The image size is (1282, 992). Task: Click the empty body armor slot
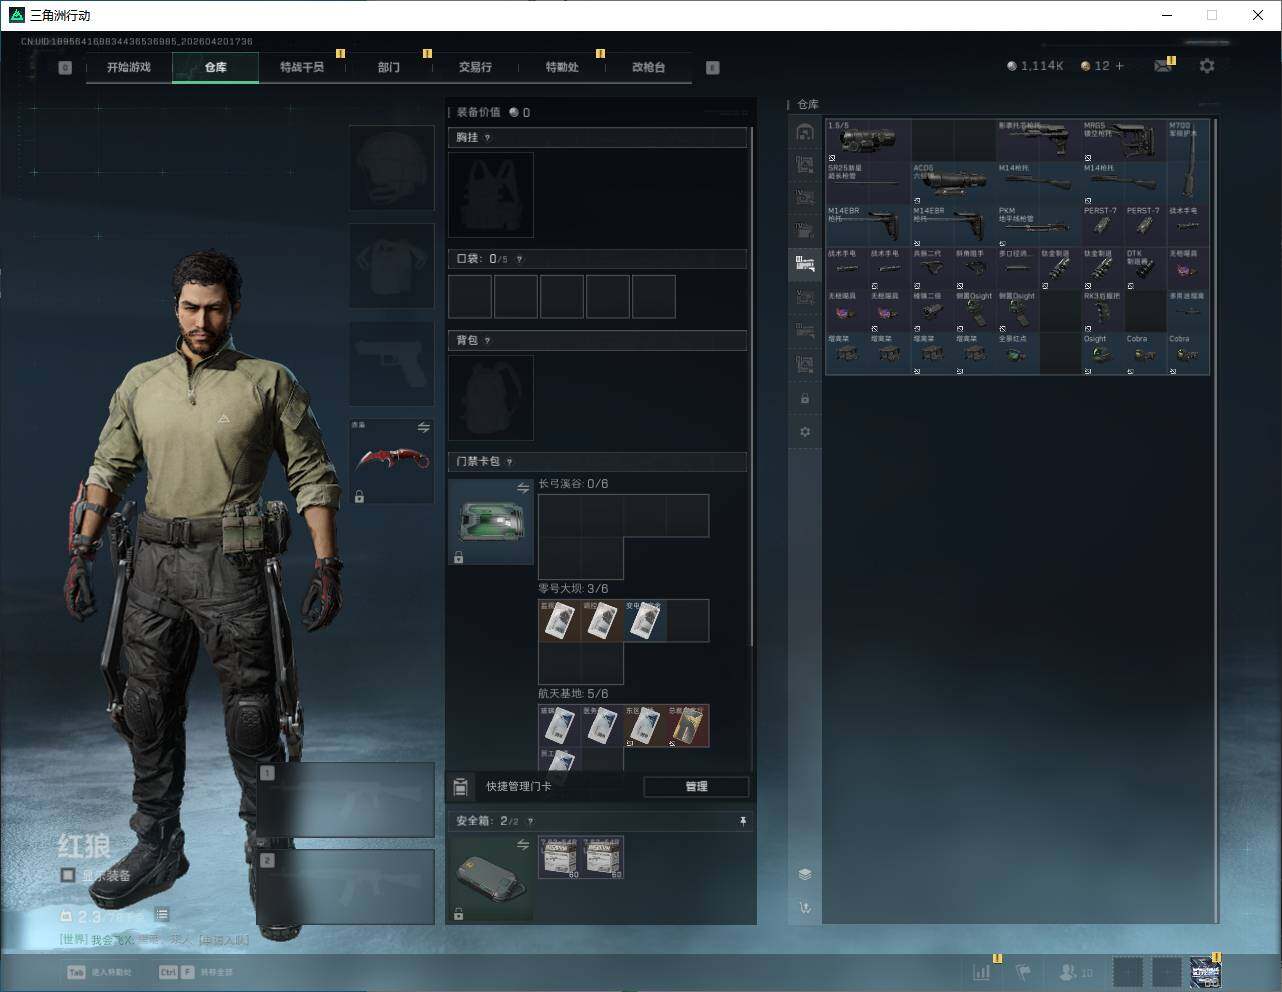(391, 266)
